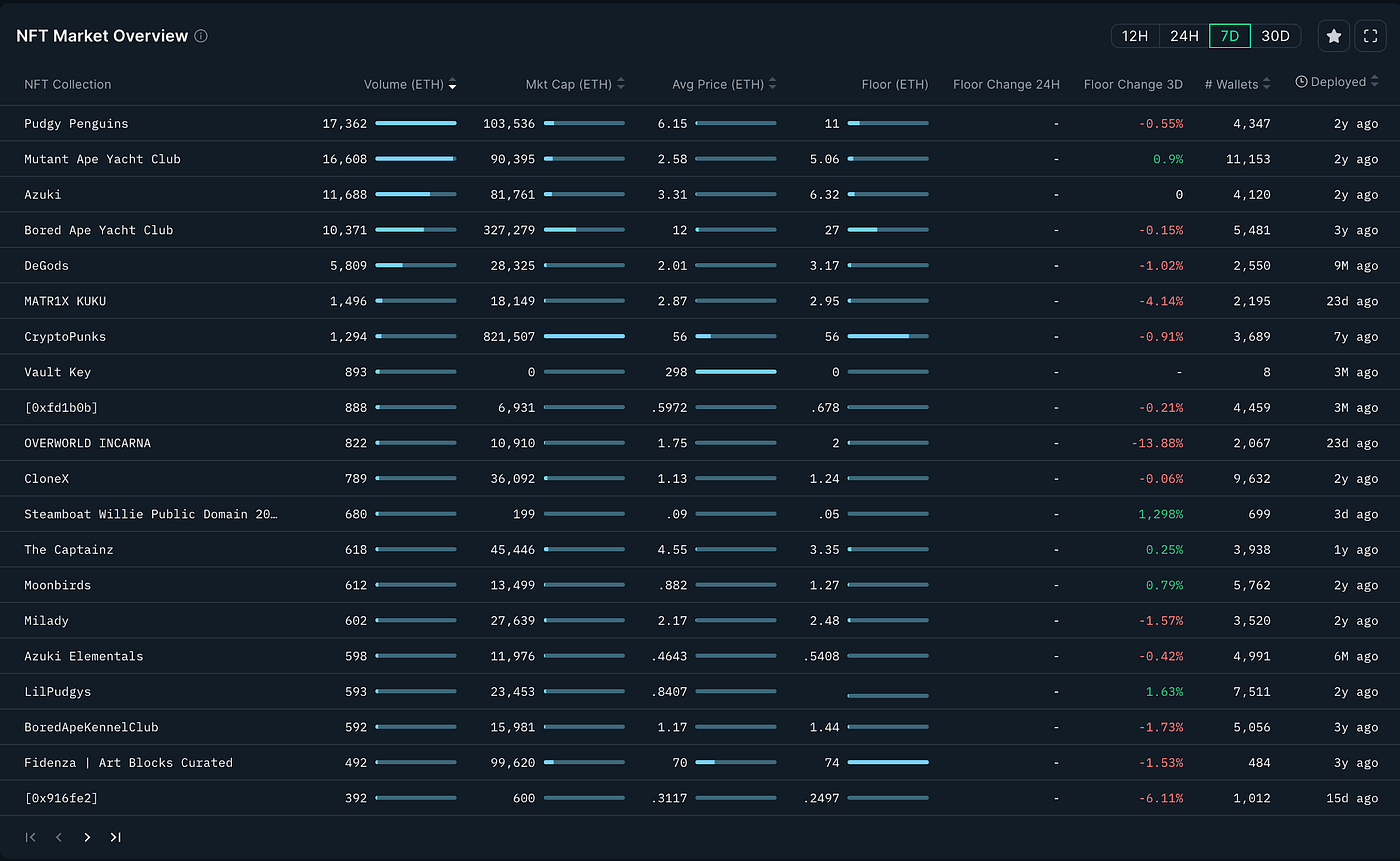Click the Floor Change 24H header
The image size is (1400, 861).
pyautogui.click(x=1006, y=85)
